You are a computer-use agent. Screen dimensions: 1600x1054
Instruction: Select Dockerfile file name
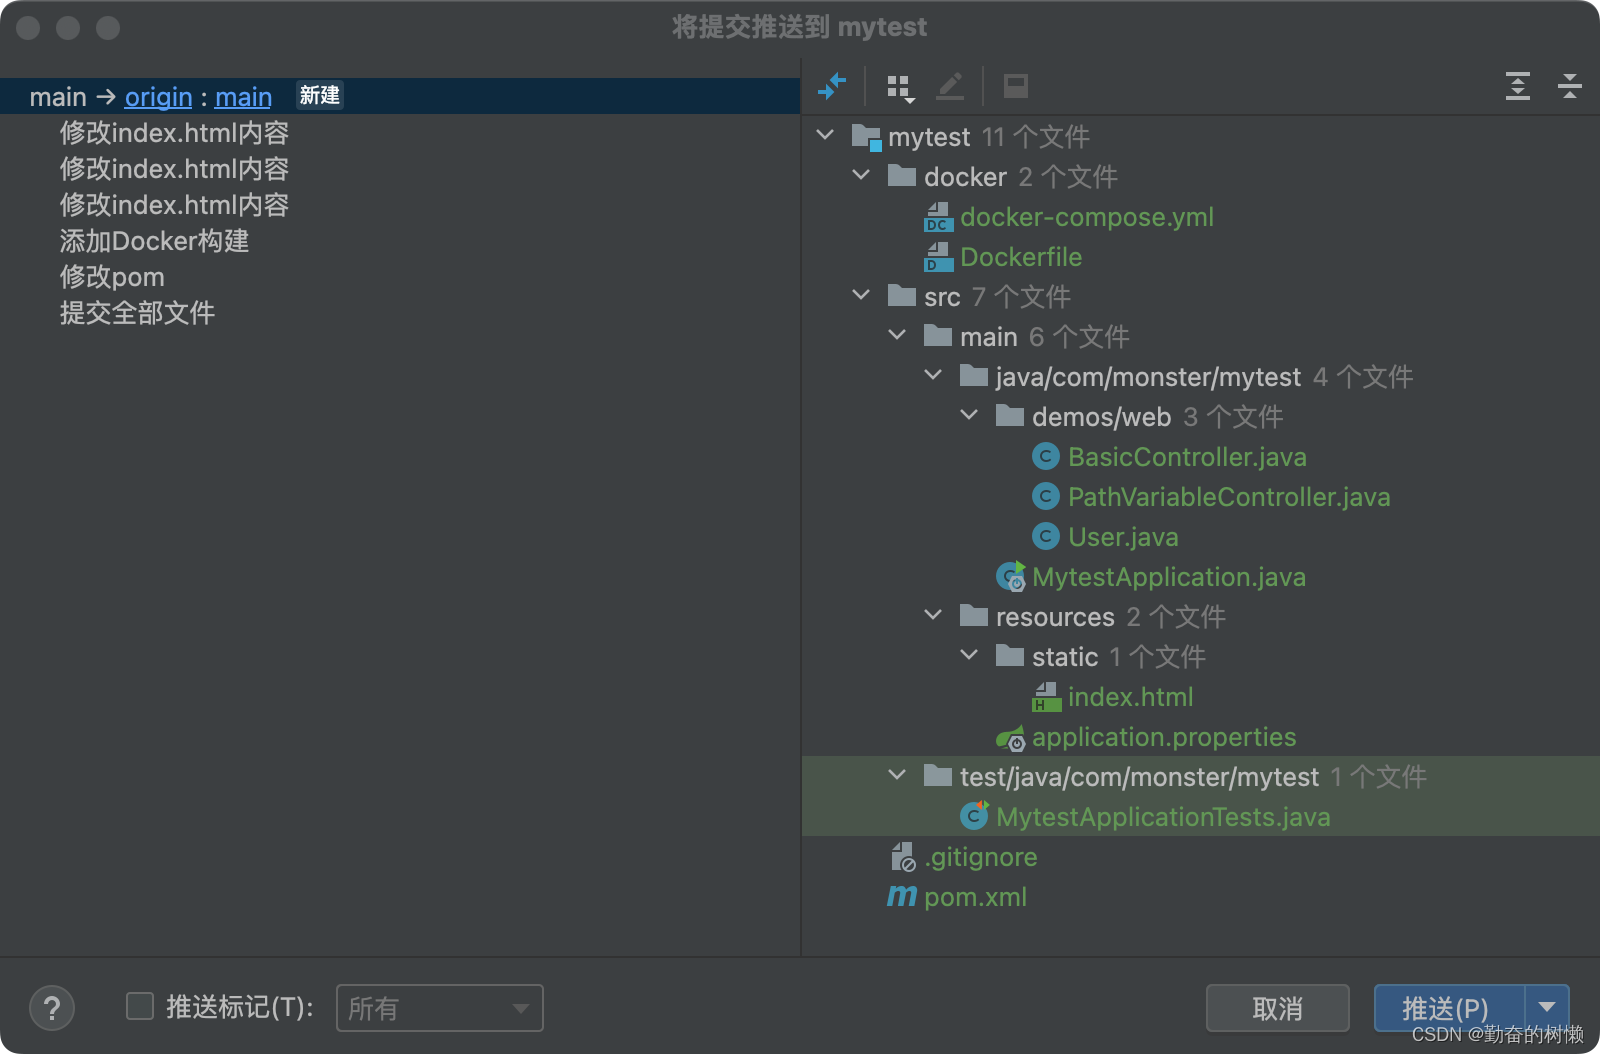(x=1021, y=257)
